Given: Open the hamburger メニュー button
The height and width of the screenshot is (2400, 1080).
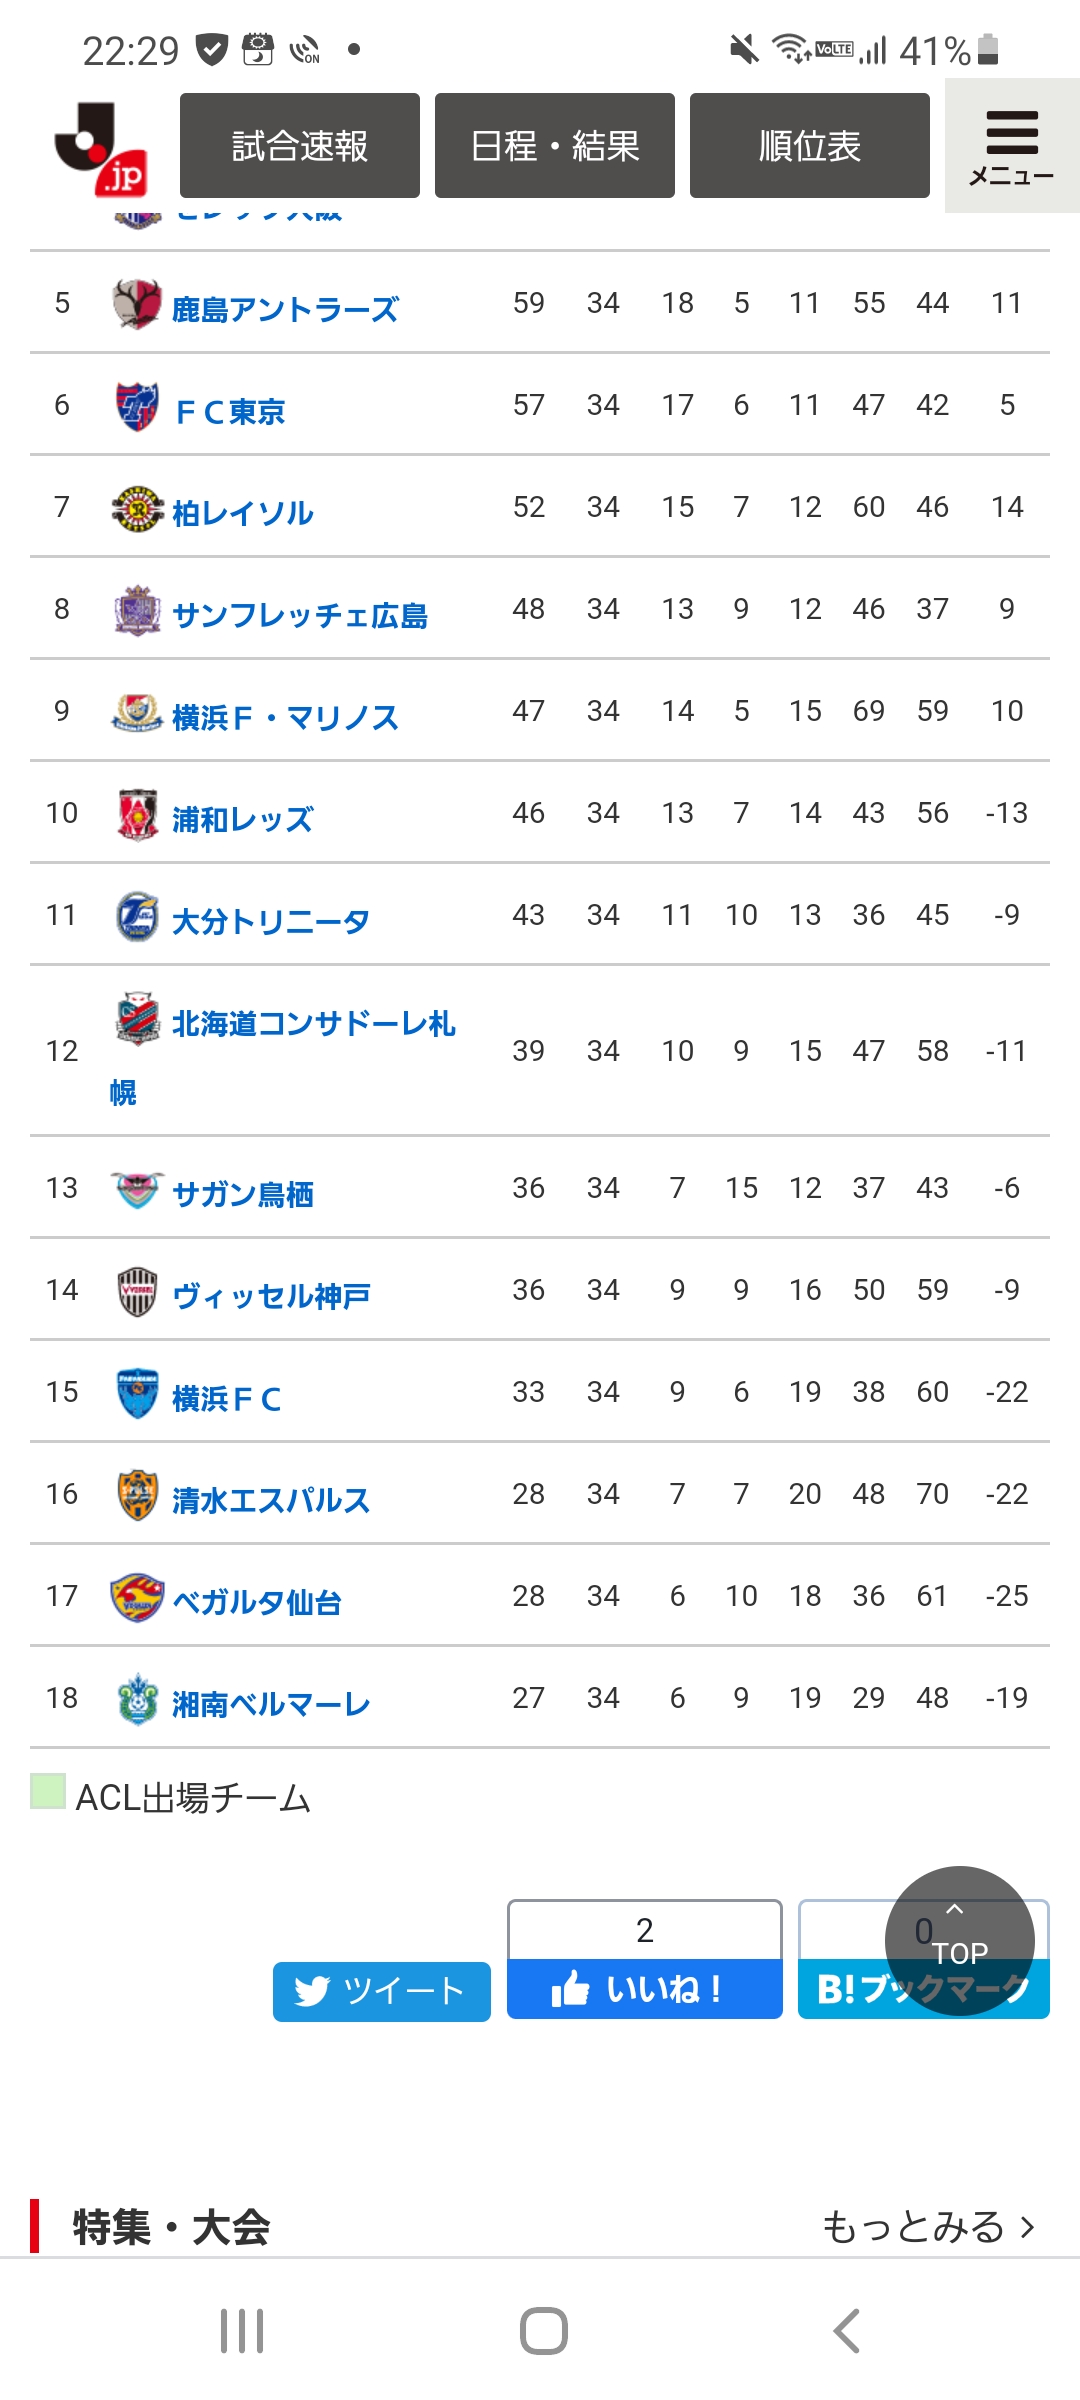Looking at the screenshot, I should pos(1011,146).
